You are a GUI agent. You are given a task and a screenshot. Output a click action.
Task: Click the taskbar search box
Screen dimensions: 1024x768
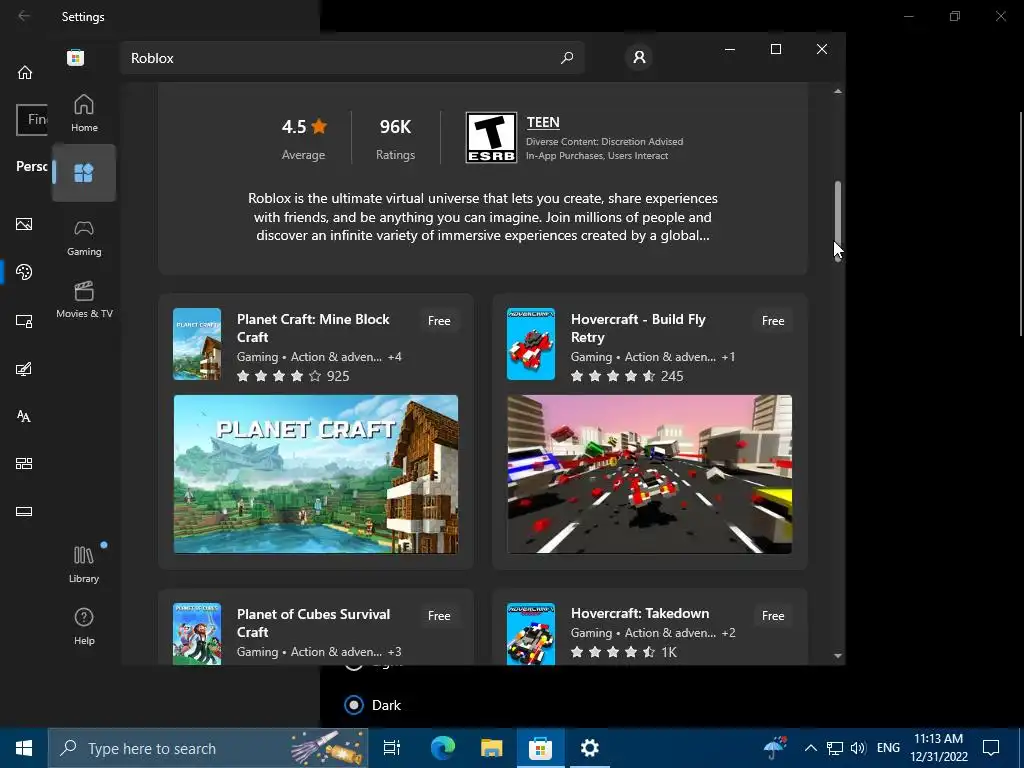(x=208, y=748)
